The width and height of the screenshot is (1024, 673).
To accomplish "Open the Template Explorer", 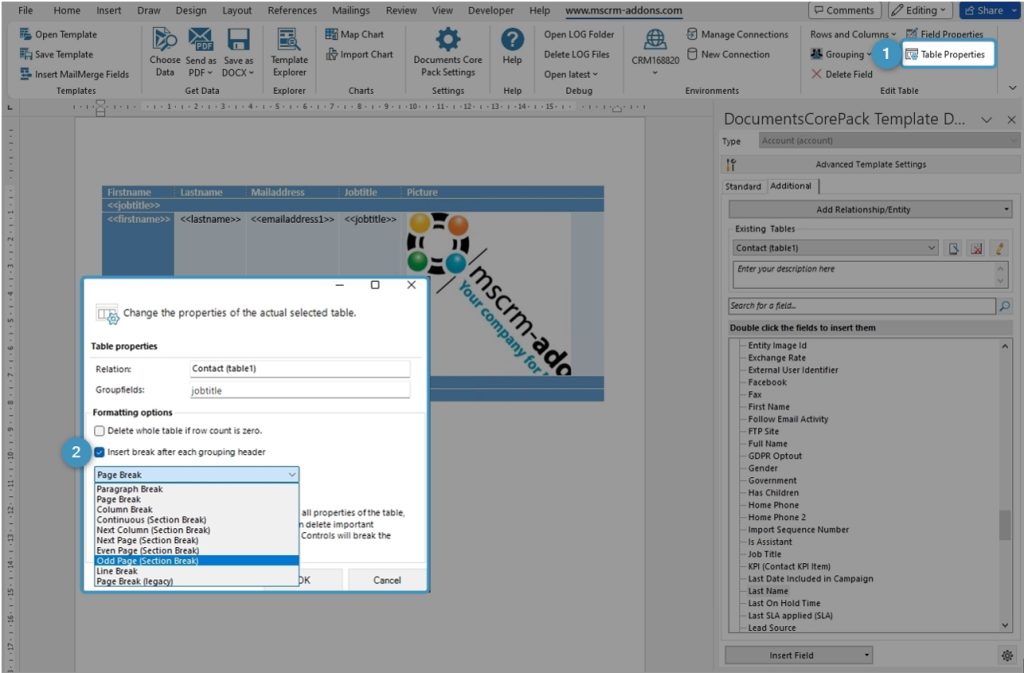I will coord(289,52).
